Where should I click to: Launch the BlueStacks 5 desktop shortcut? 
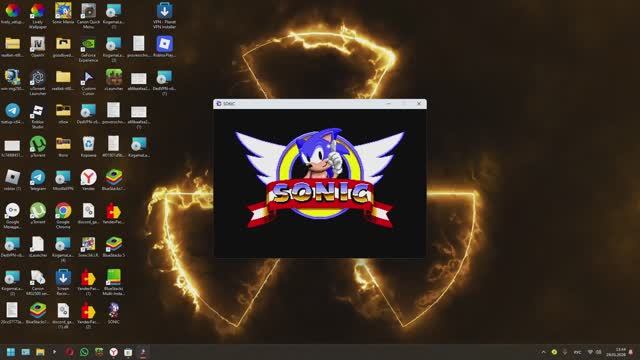[113, 244]
